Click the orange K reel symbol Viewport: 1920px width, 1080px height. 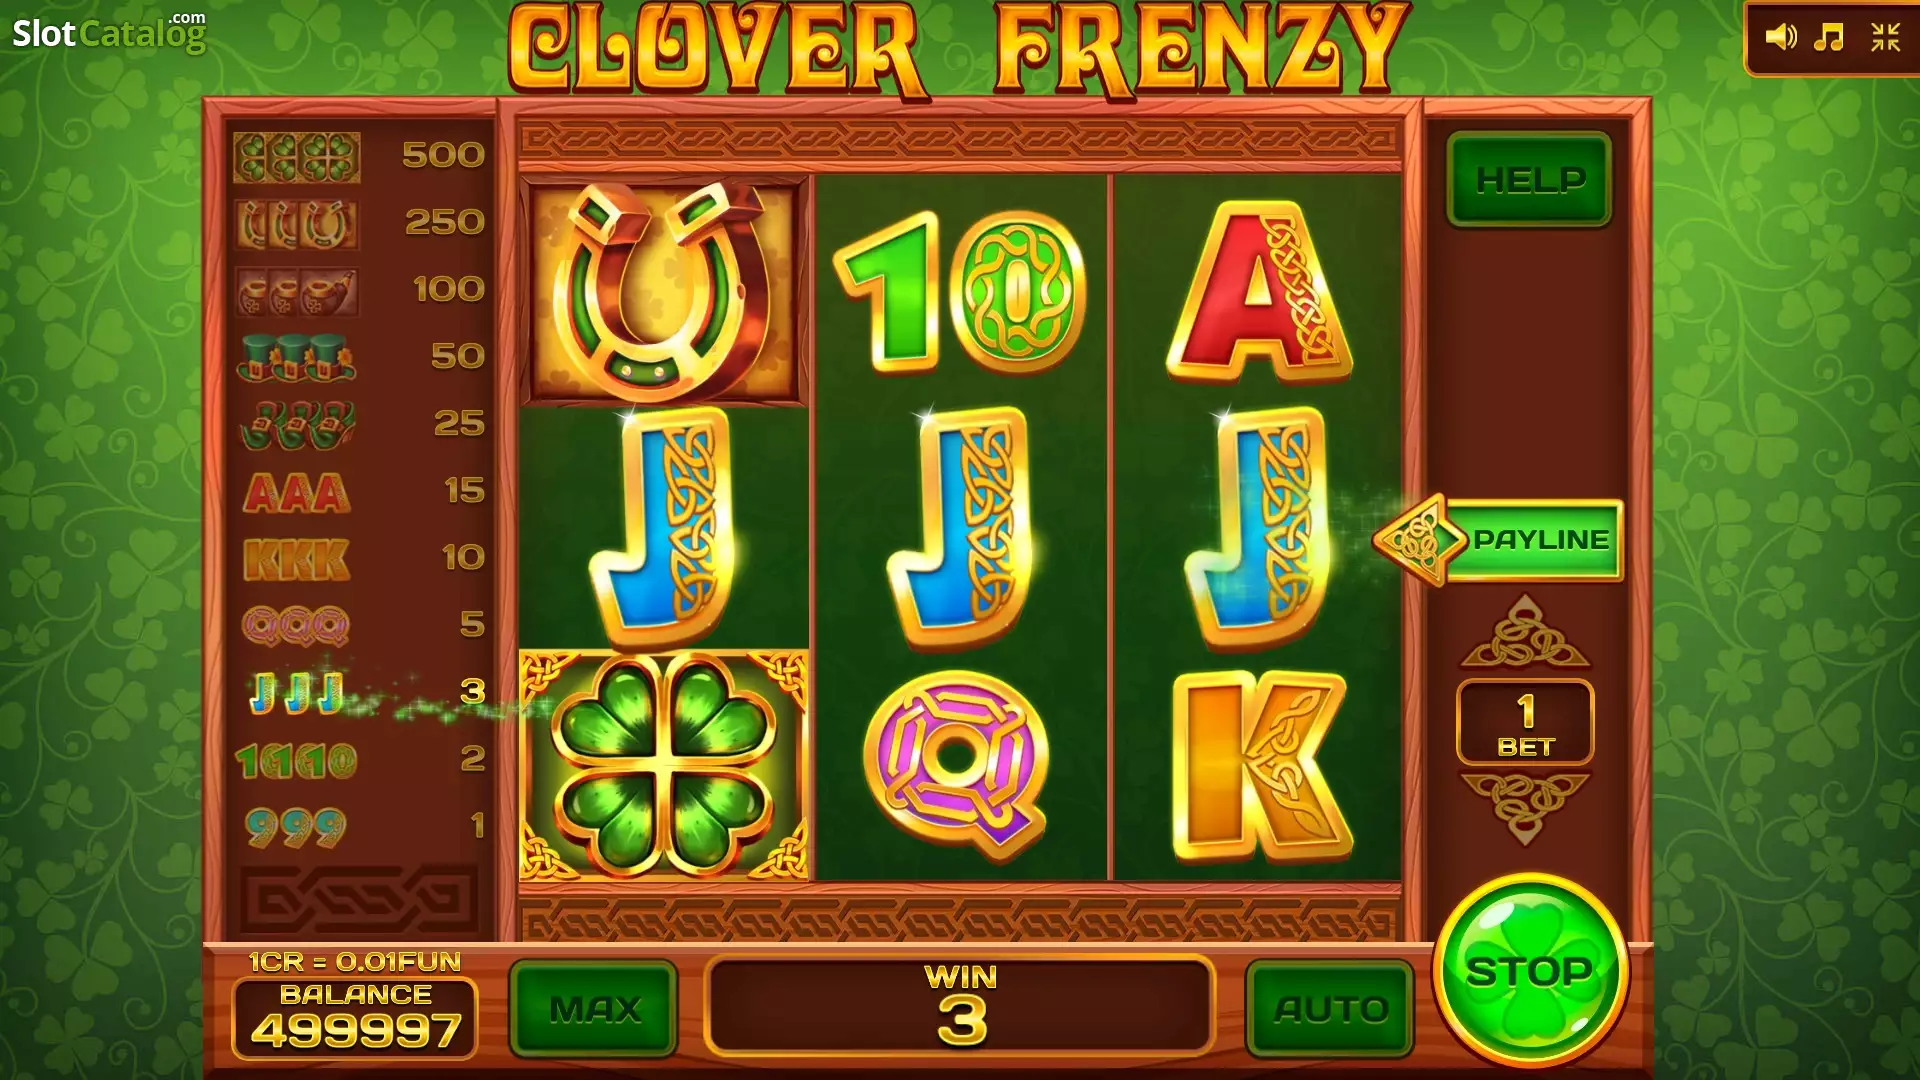tap(1262, 765)
